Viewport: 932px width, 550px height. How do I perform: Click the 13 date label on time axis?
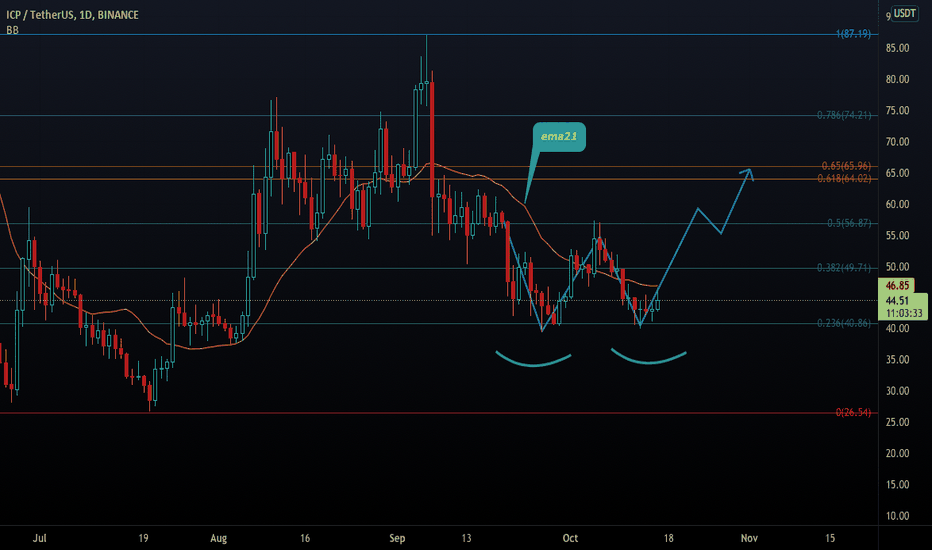[466, 538]
